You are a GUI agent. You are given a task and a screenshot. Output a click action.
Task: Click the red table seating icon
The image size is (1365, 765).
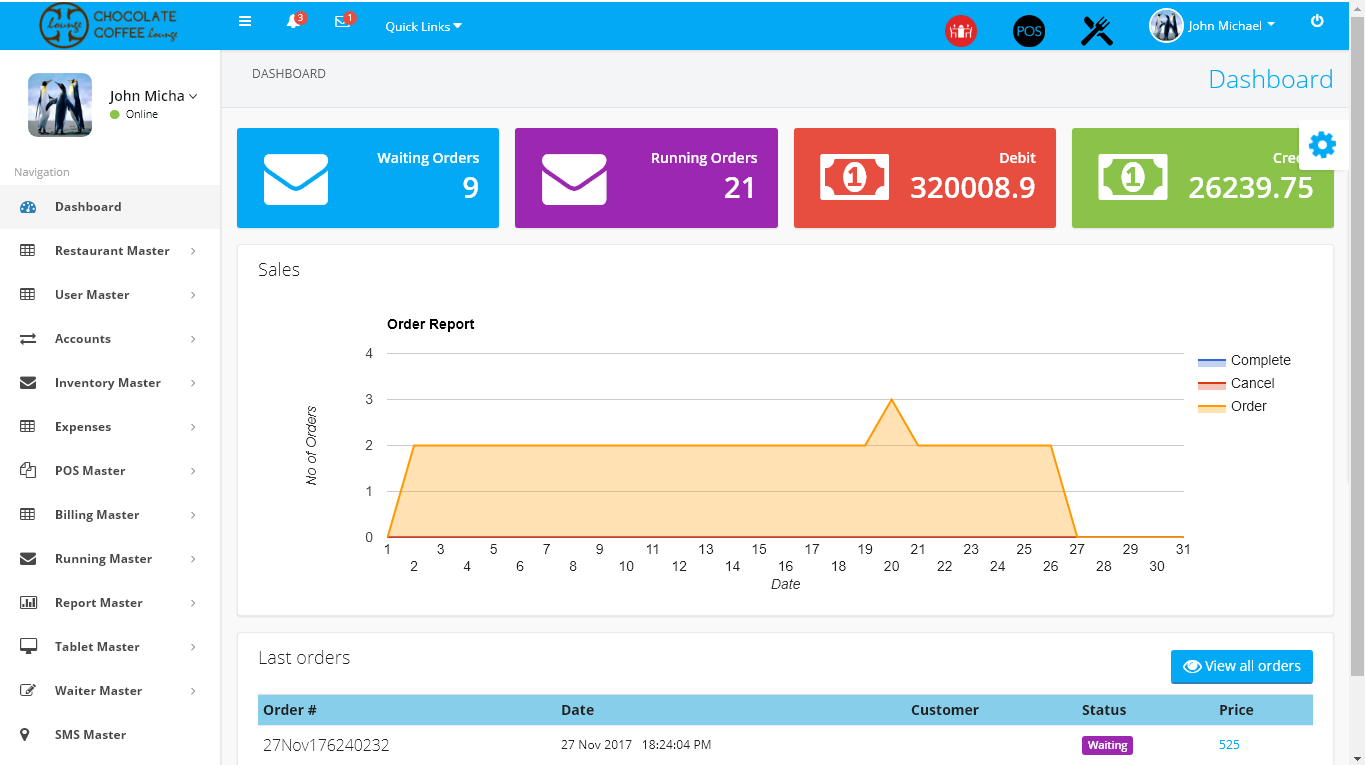click(960, 31)
